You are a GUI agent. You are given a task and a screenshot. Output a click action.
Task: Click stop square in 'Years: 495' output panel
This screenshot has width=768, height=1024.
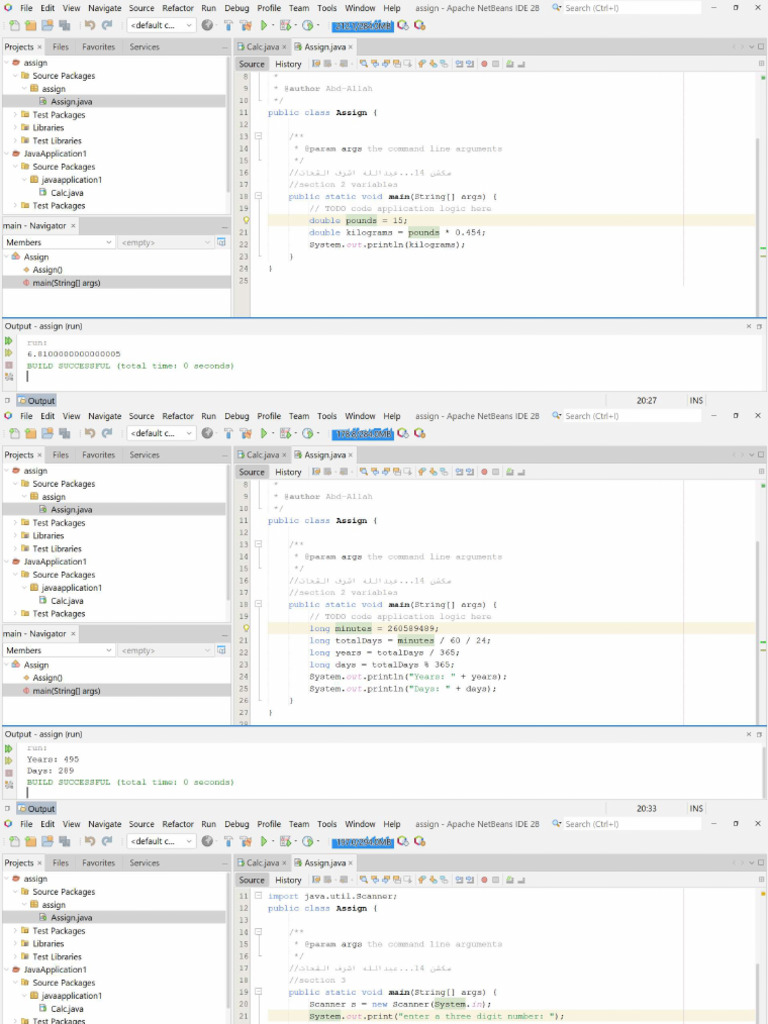point(8,773)
